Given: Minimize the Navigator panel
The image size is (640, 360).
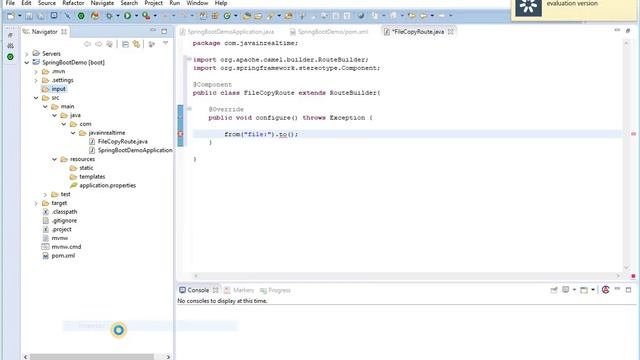Looking at the screenshot, I should [x=153, y=31].
